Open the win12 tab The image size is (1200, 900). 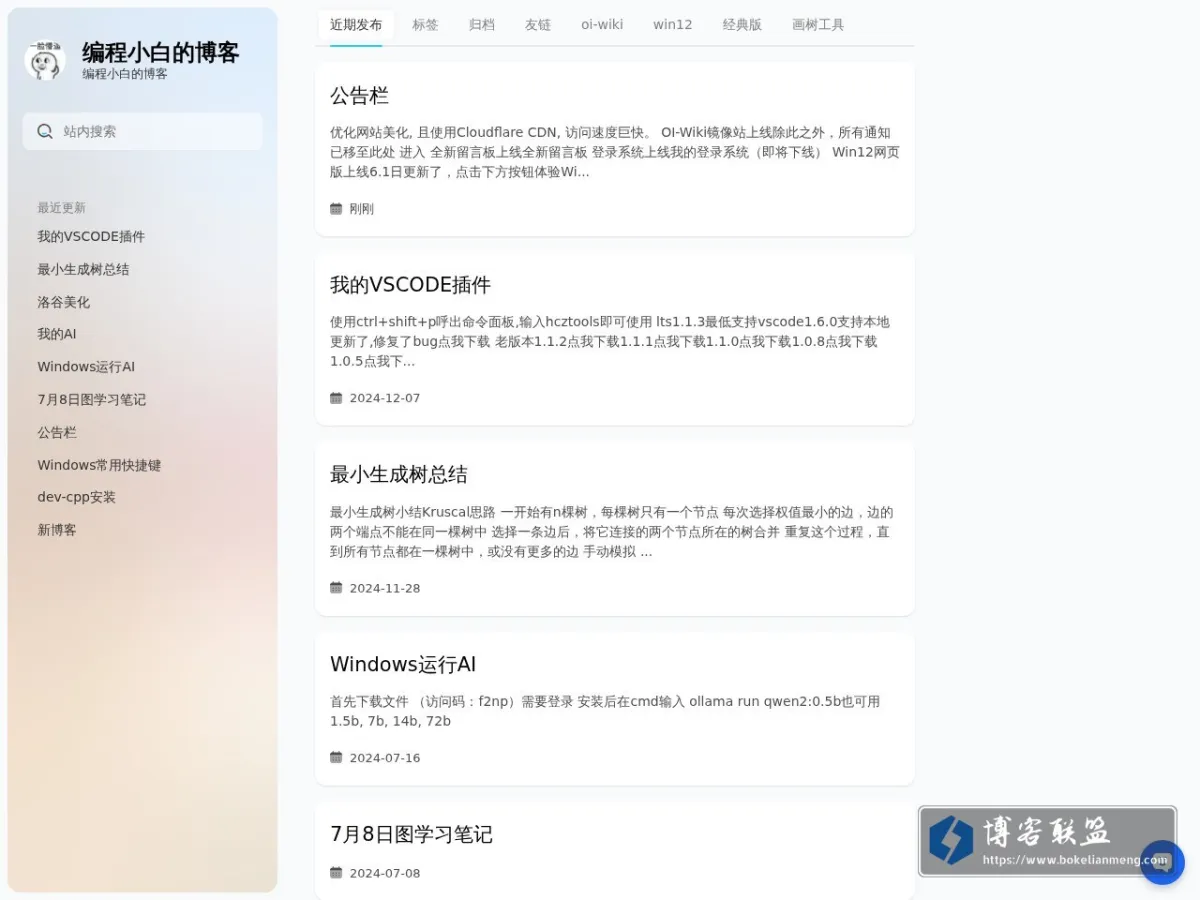tap(673, 25)
